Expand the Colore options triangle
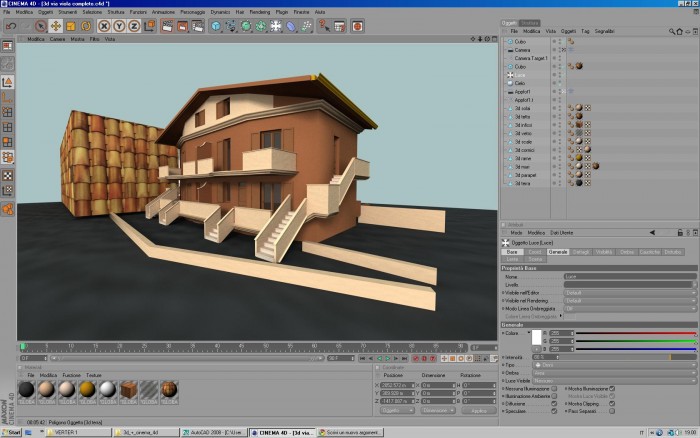Viewport: 700px width, 438px height. point(529,333)
